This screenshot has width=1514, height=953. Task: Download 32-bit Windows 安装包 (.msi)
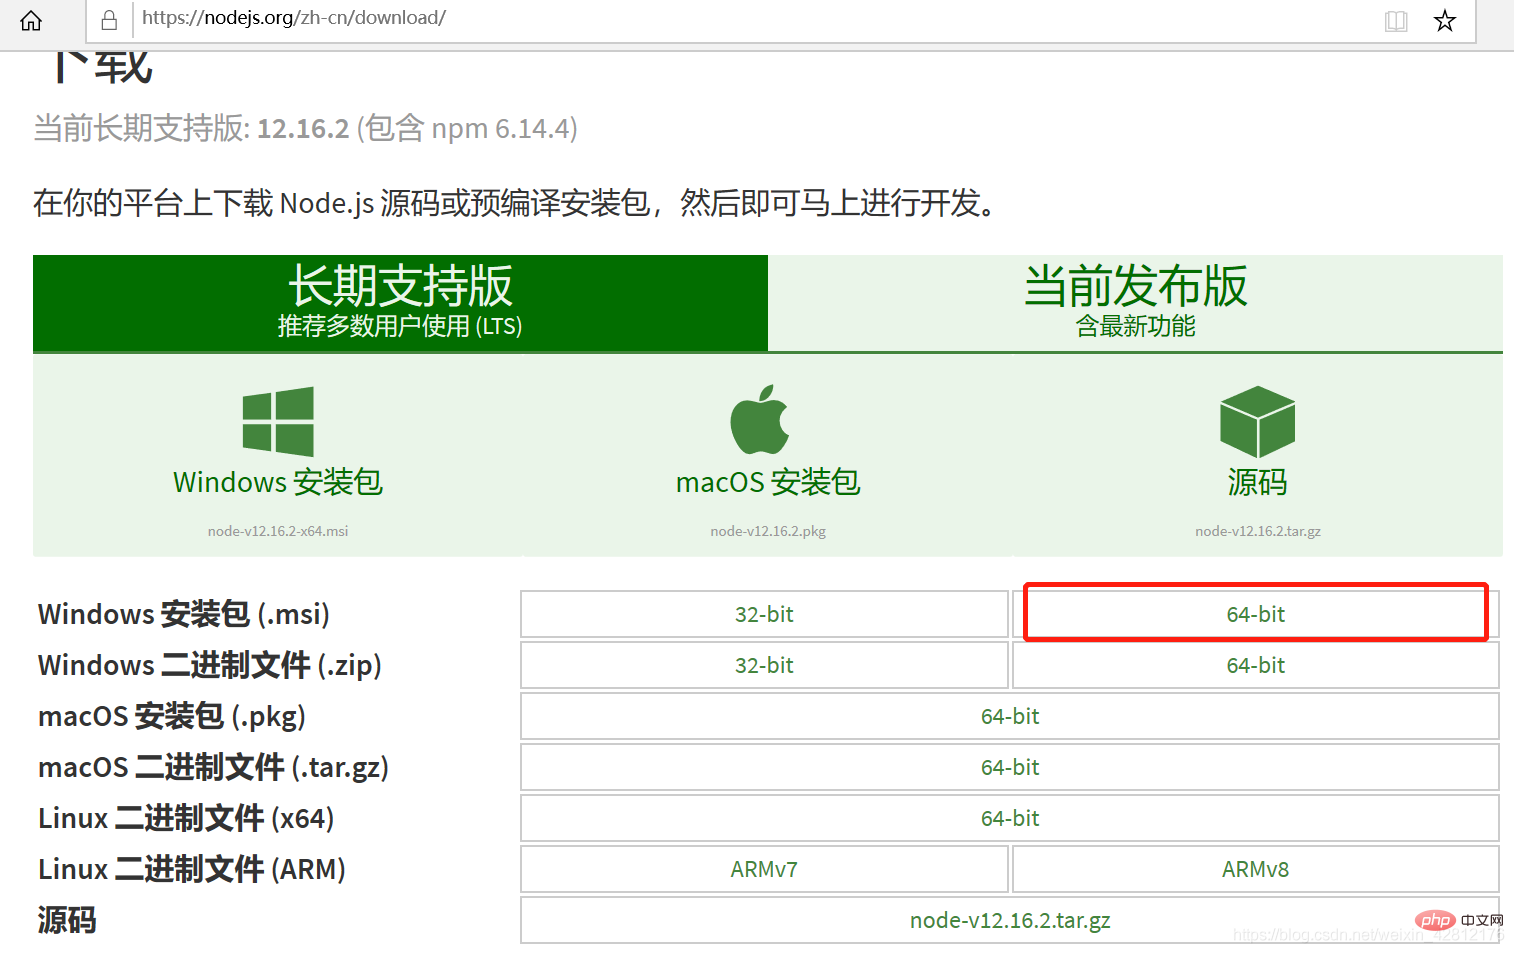click(764, 614)
